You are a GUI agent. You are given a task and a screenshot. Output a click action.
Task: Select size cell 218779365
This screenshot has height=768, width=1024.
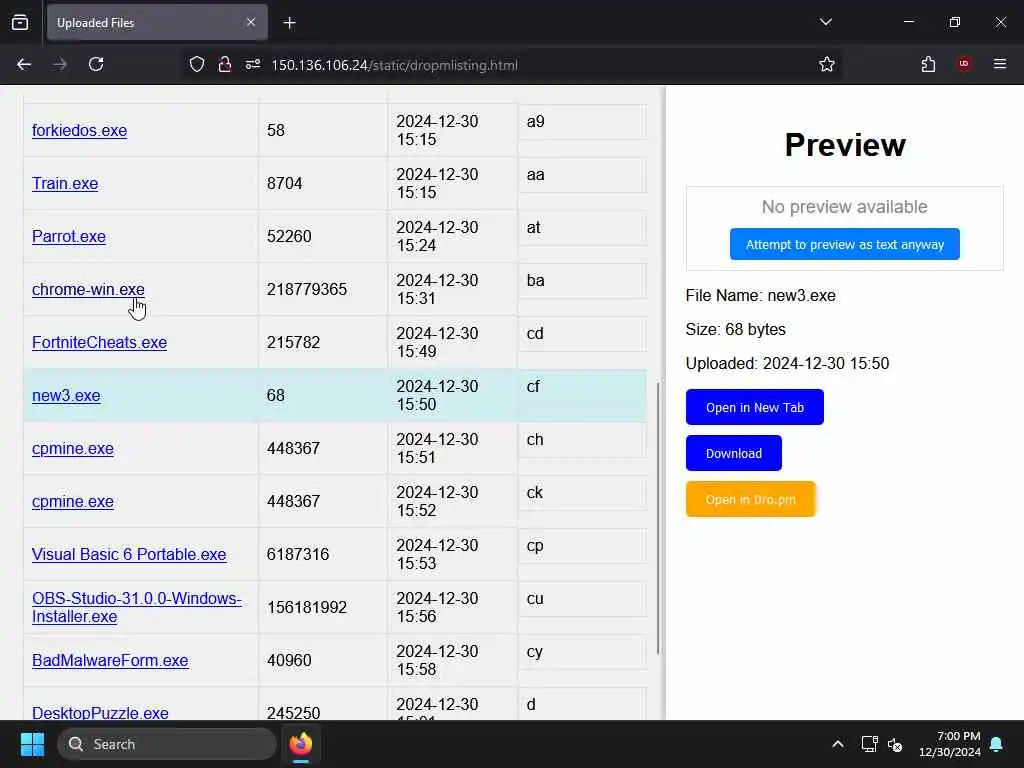click(323, 289)
